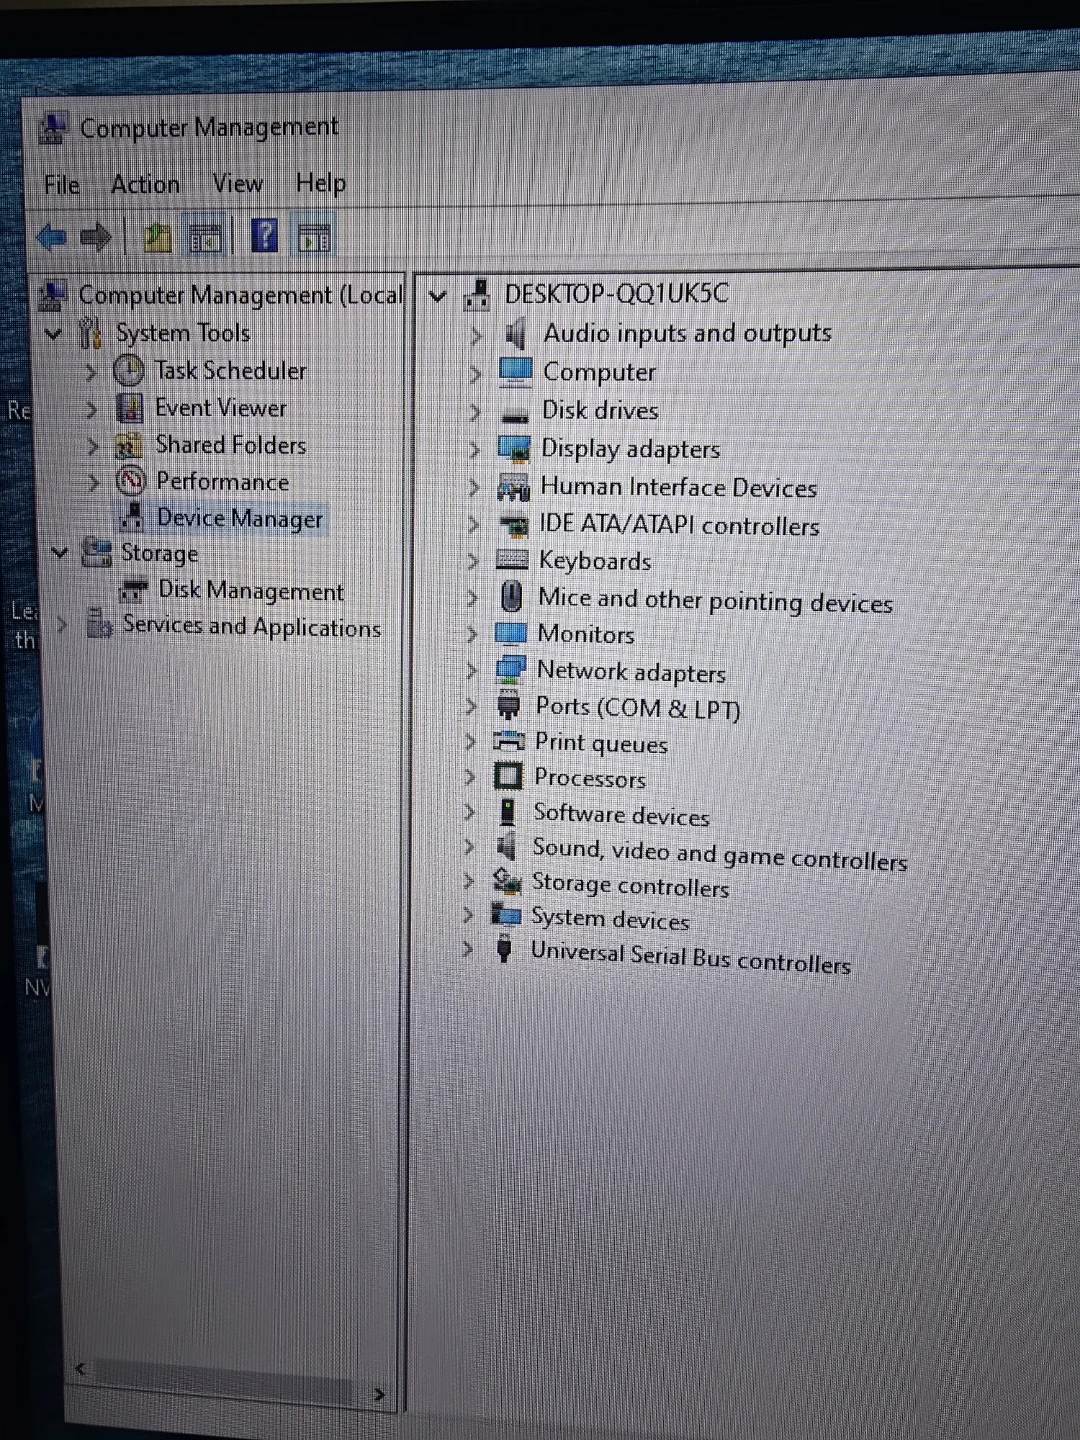The image size is (1080, 1440).
Task: Select the Processors chip icon
Action: pyautogui.click(x=508, y=776)
